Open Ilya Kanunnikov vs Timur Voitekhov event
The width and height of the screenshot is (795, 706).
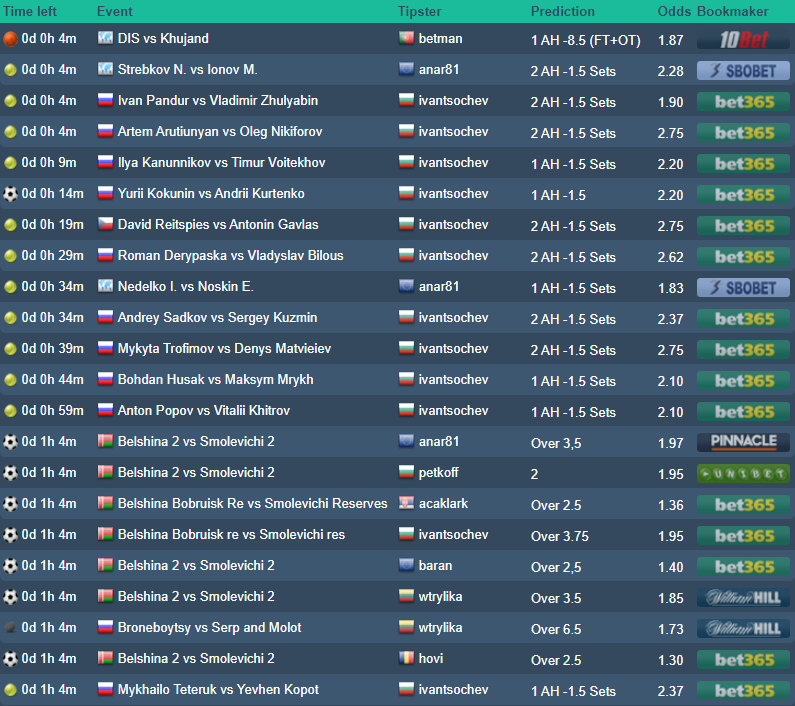point(221,162)
